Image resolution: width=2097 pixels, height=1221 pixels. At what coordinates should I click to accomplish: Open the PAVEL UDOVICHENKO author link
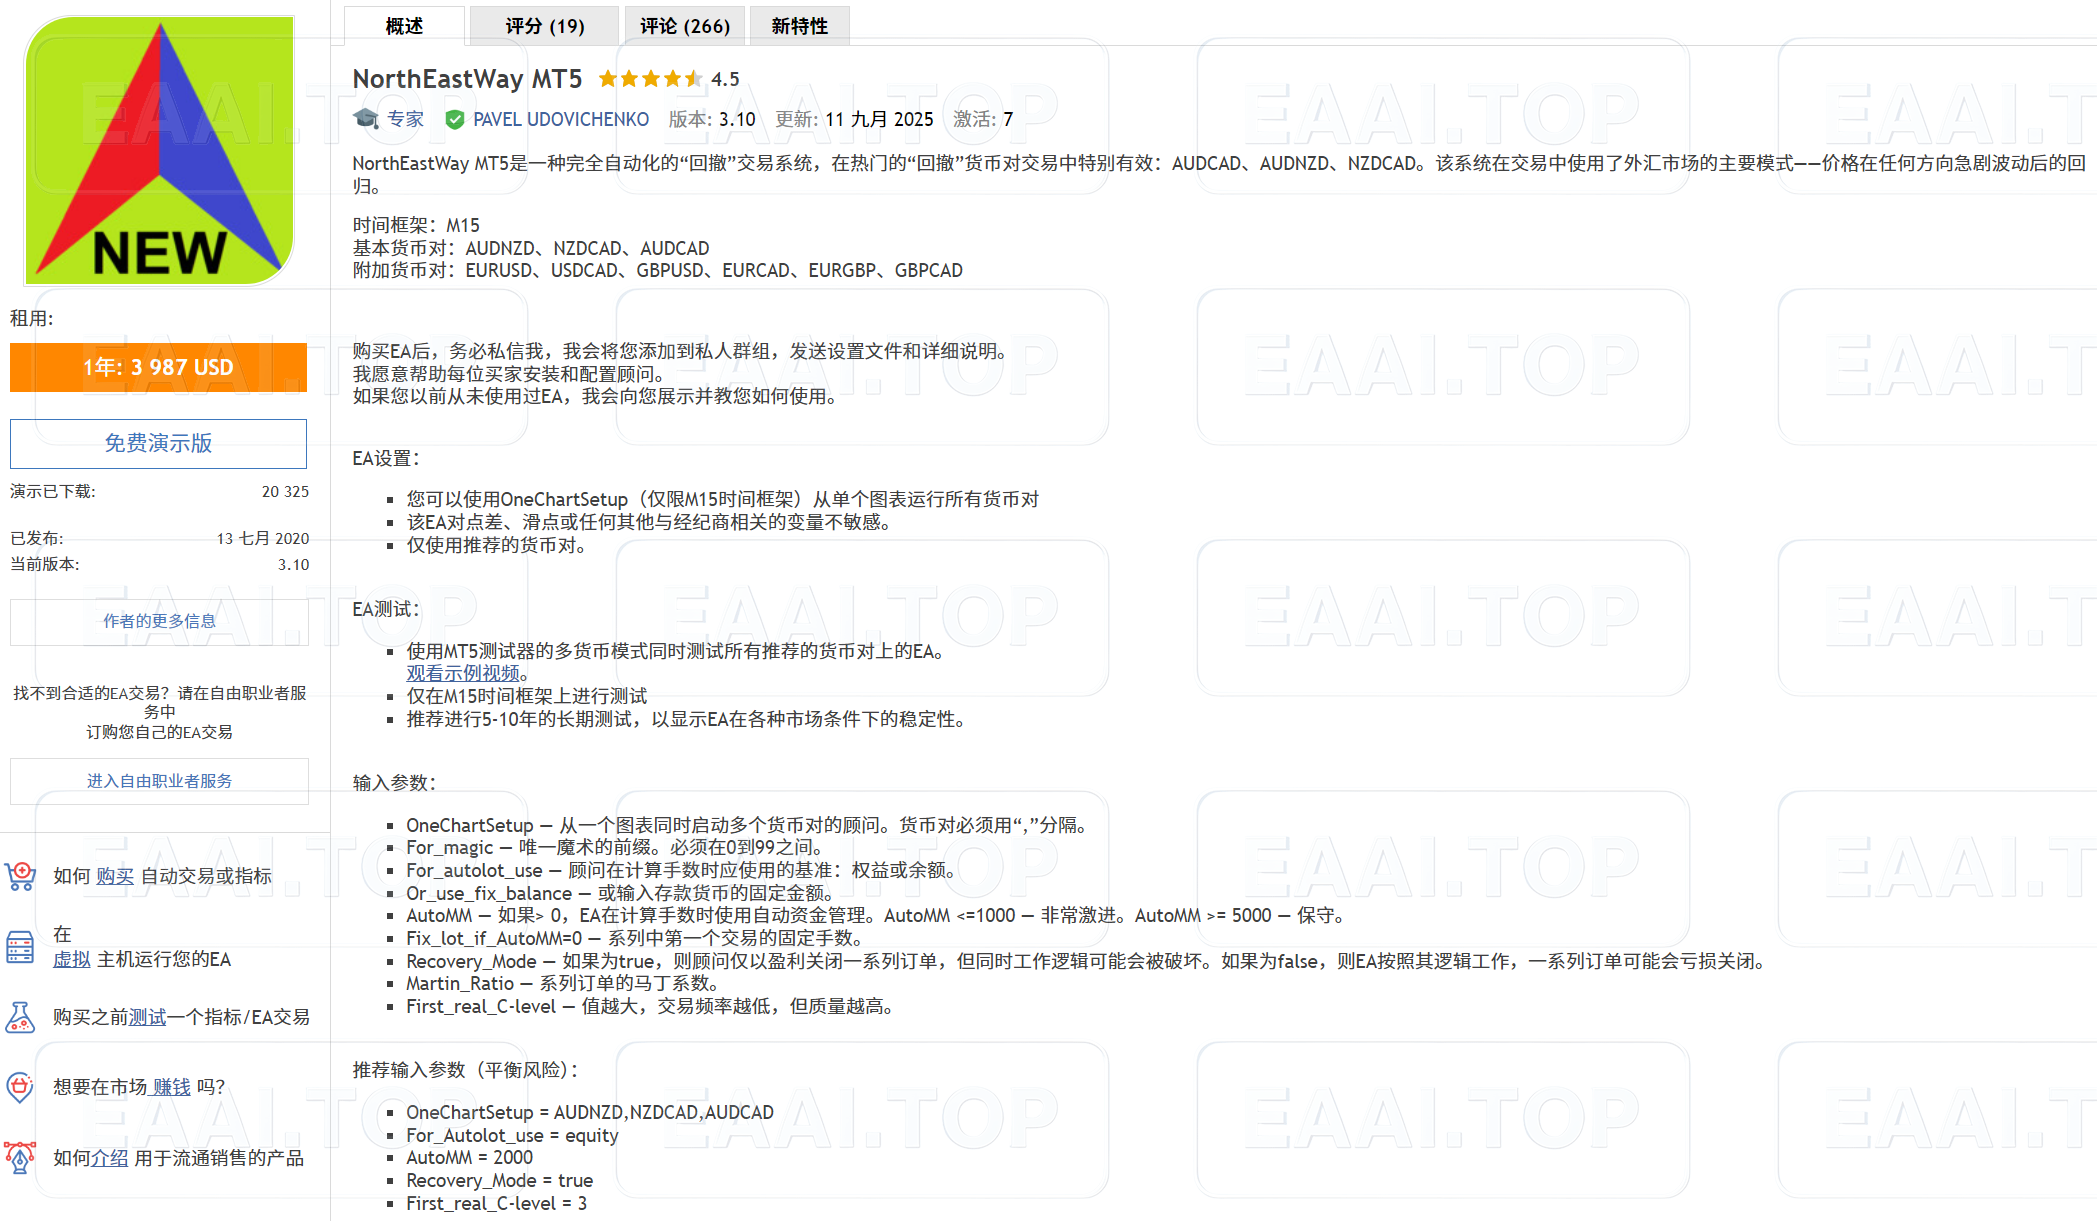click(561, 118)
